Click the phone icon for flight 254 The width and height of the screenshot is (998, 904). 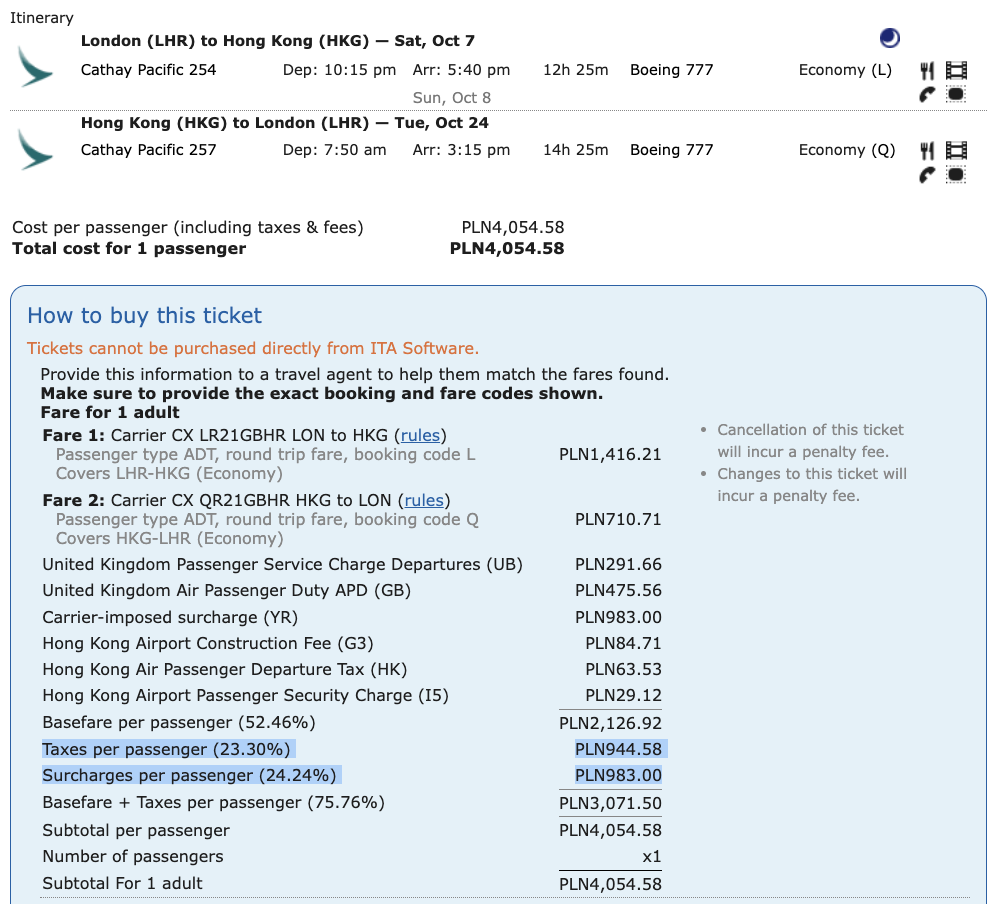(x=927, y=95)
